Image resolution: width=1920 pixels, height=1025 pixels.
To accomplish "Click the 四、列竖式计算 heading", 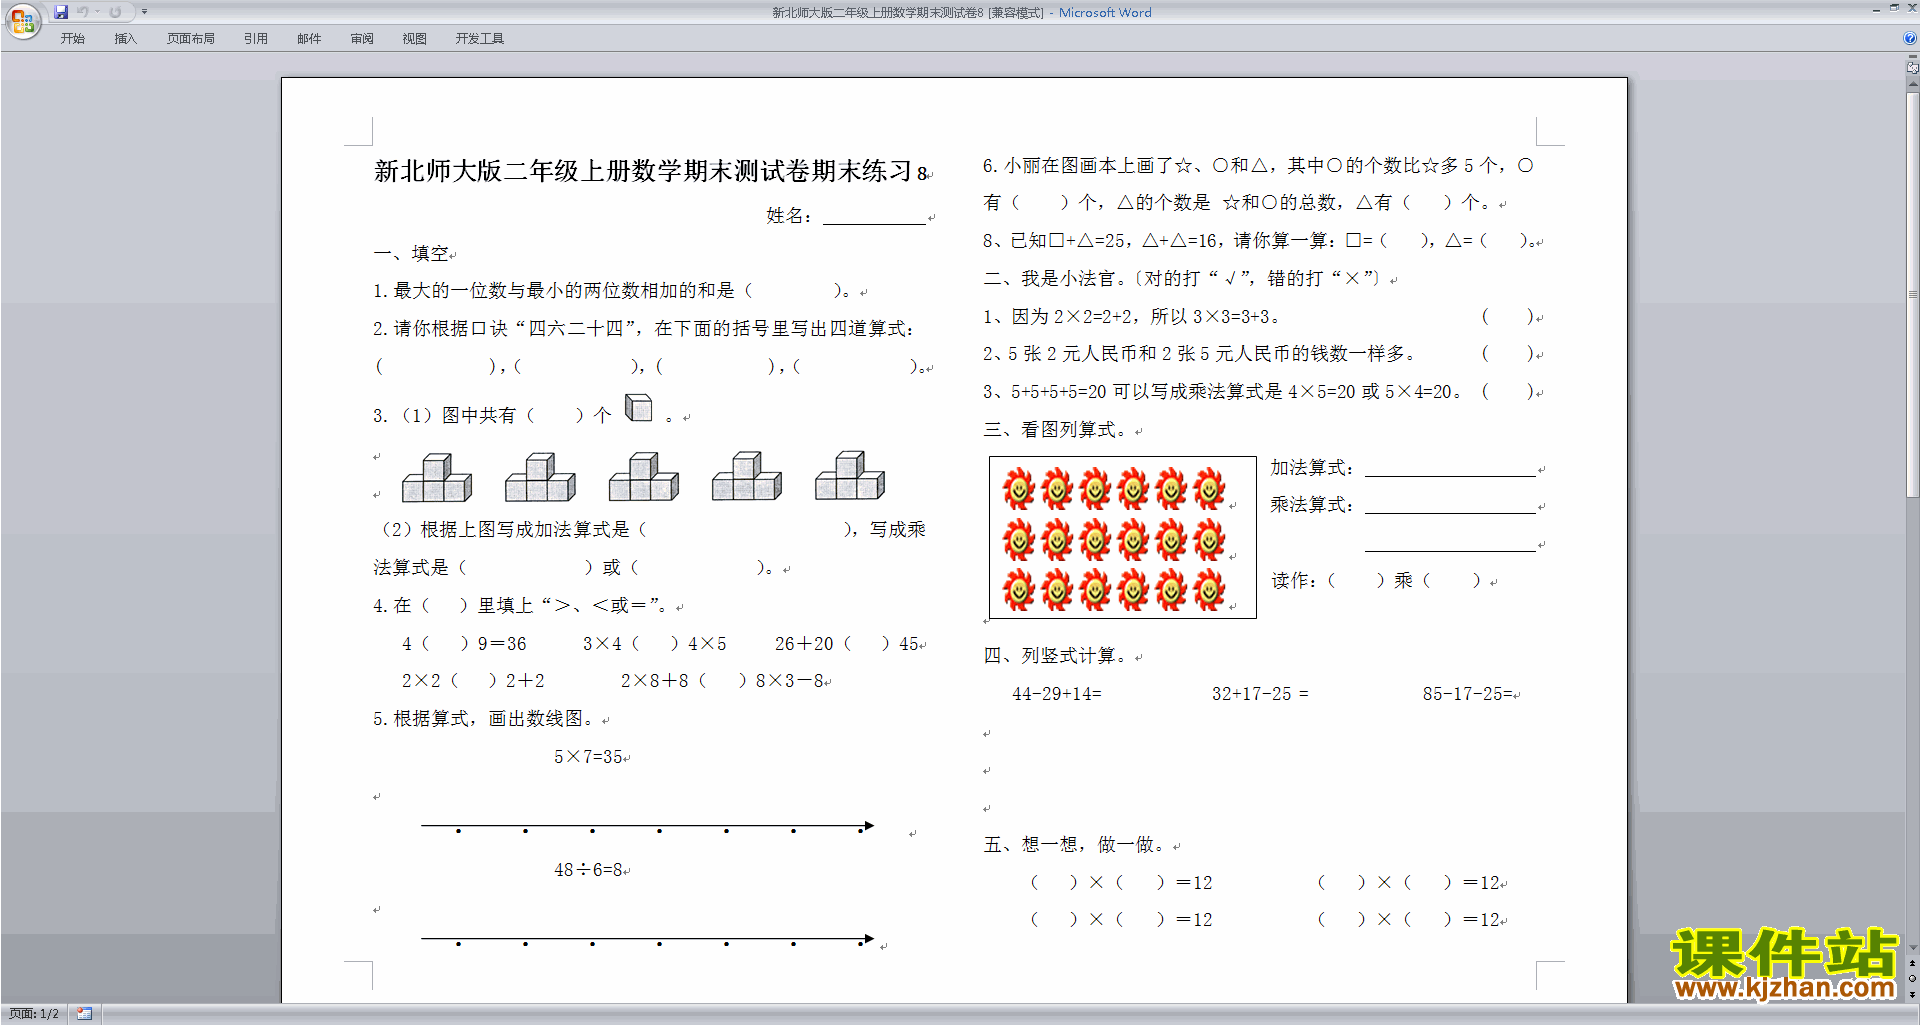I will [1057, 656].
